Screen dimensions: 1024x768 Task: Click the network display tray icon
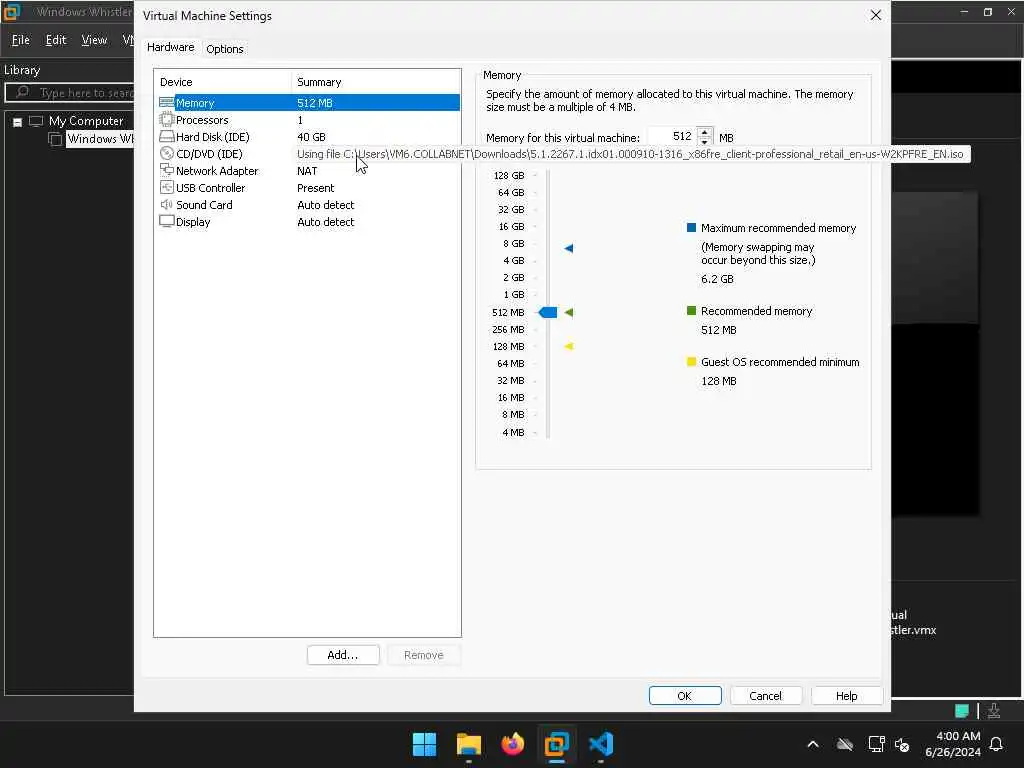[876, 744]
